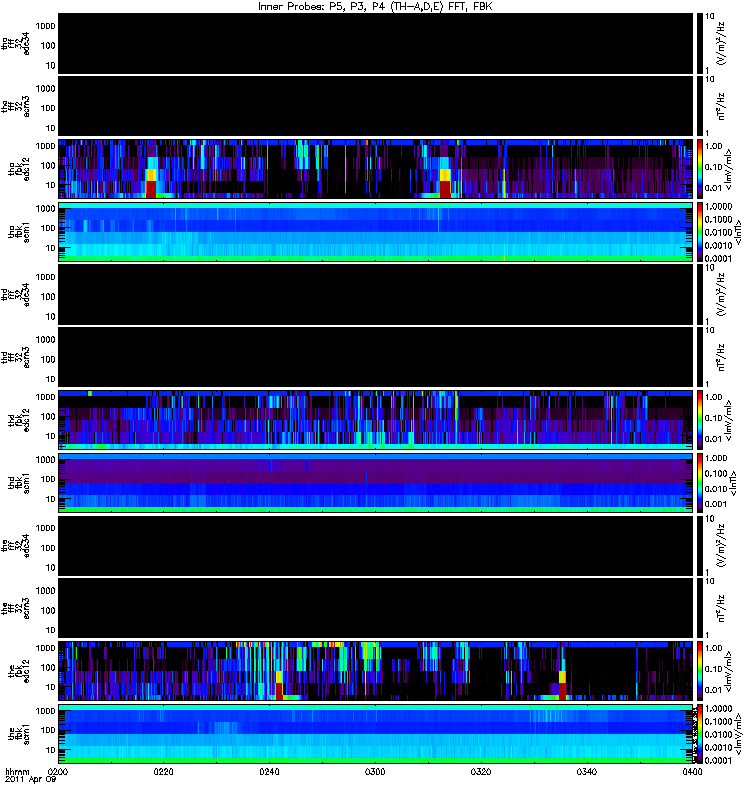Click the 'the fbk scm1' y-axis label
The image size is (750, 800).
click(x=19, y=735)
